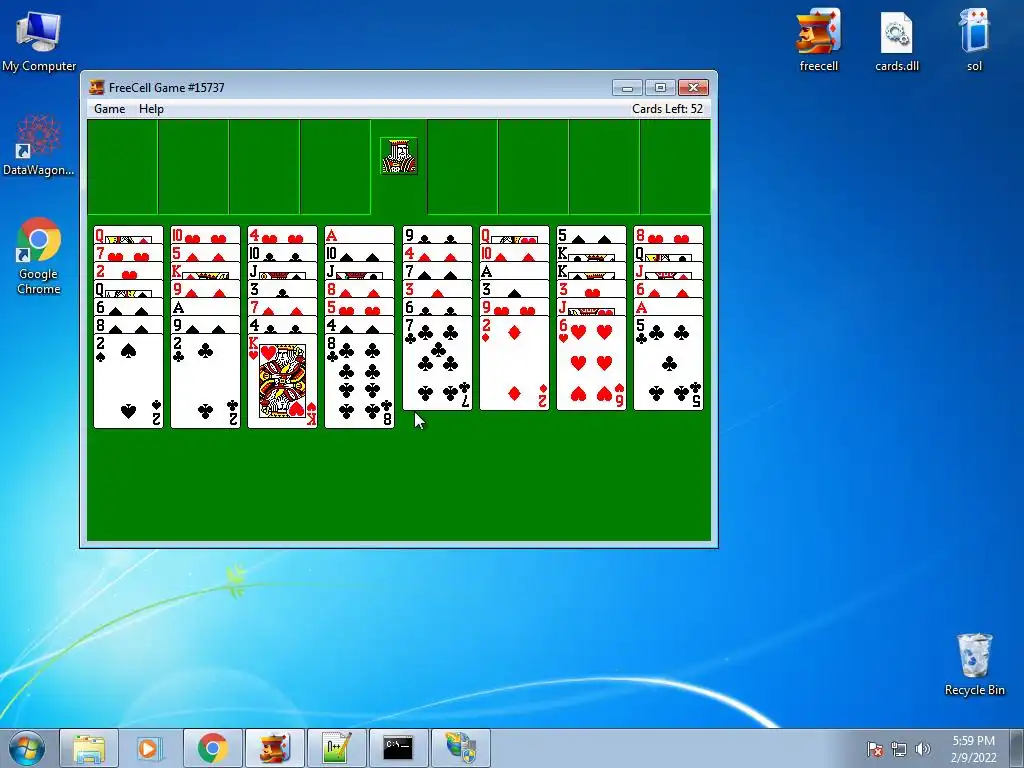Select the Google Chrome desktop shortcut

(39, 256)
